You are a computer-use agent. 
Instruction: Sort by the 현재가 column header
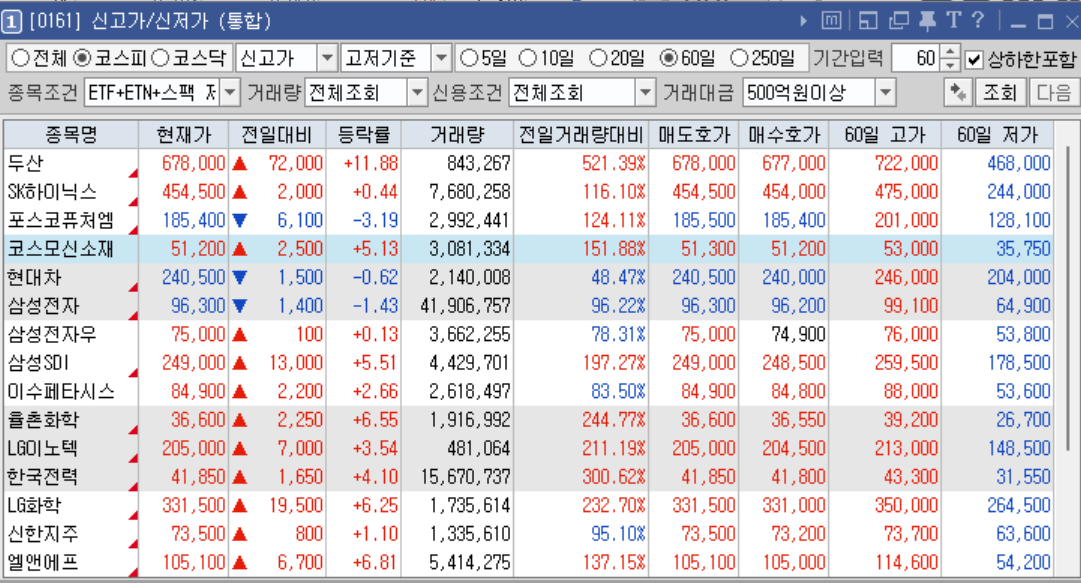tap(183, 134)
